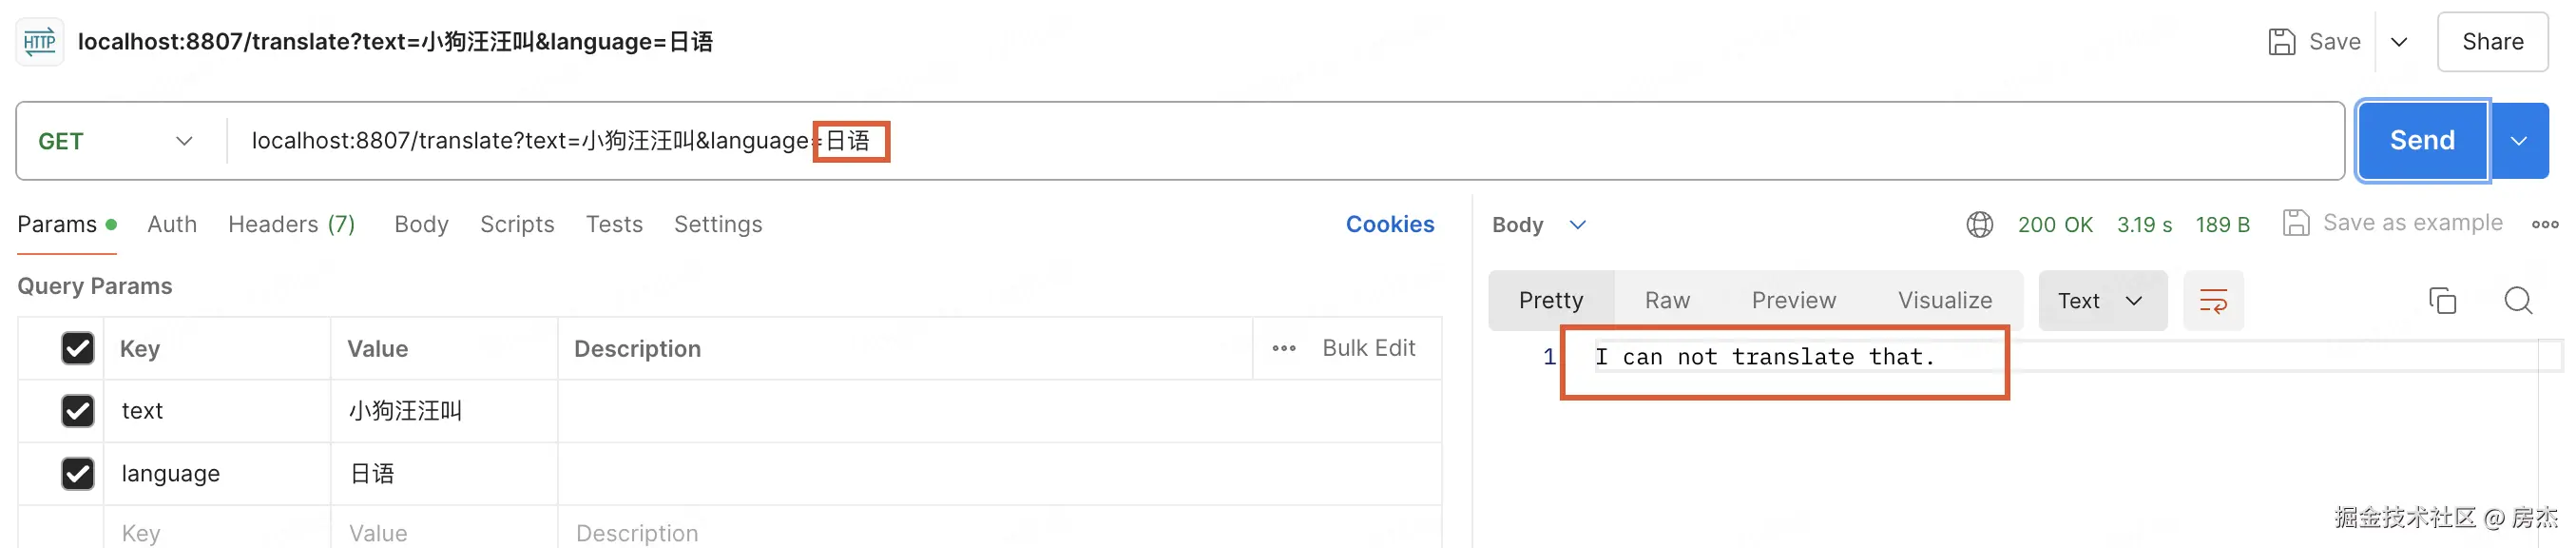Click the network globe icon near status
2576x548 pixels.
click(1979, 225)
